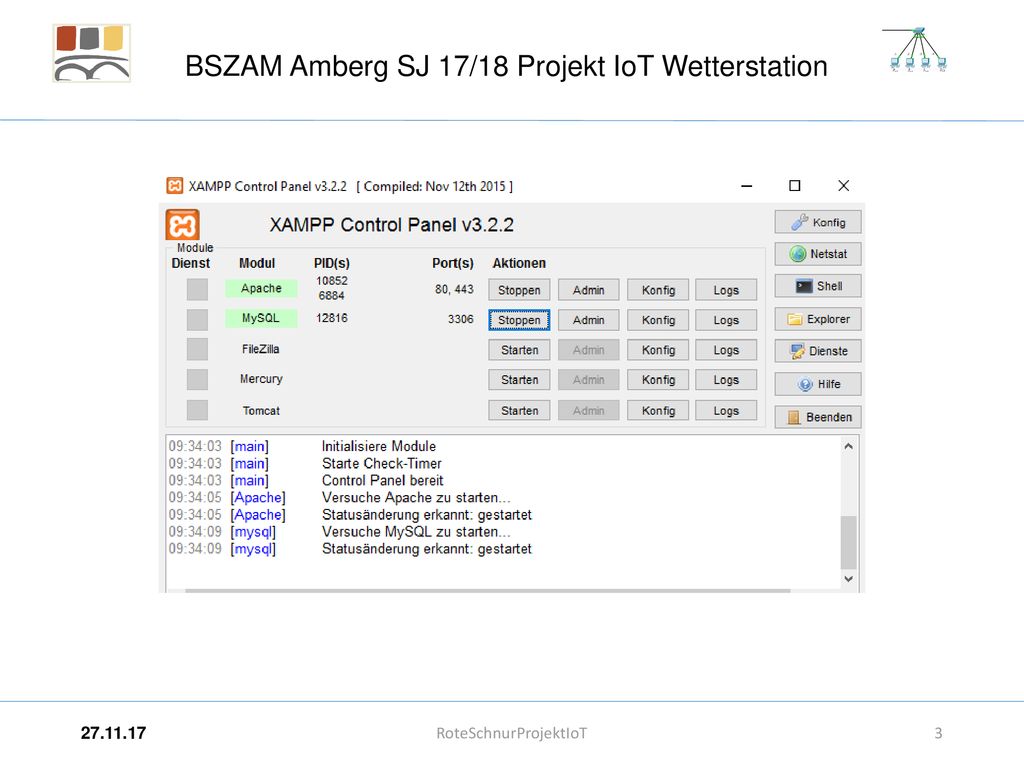Open the Dienste services button
The height and width of the screenshot is (768, 1024).
pyautogui.click(x=818, y=351)
